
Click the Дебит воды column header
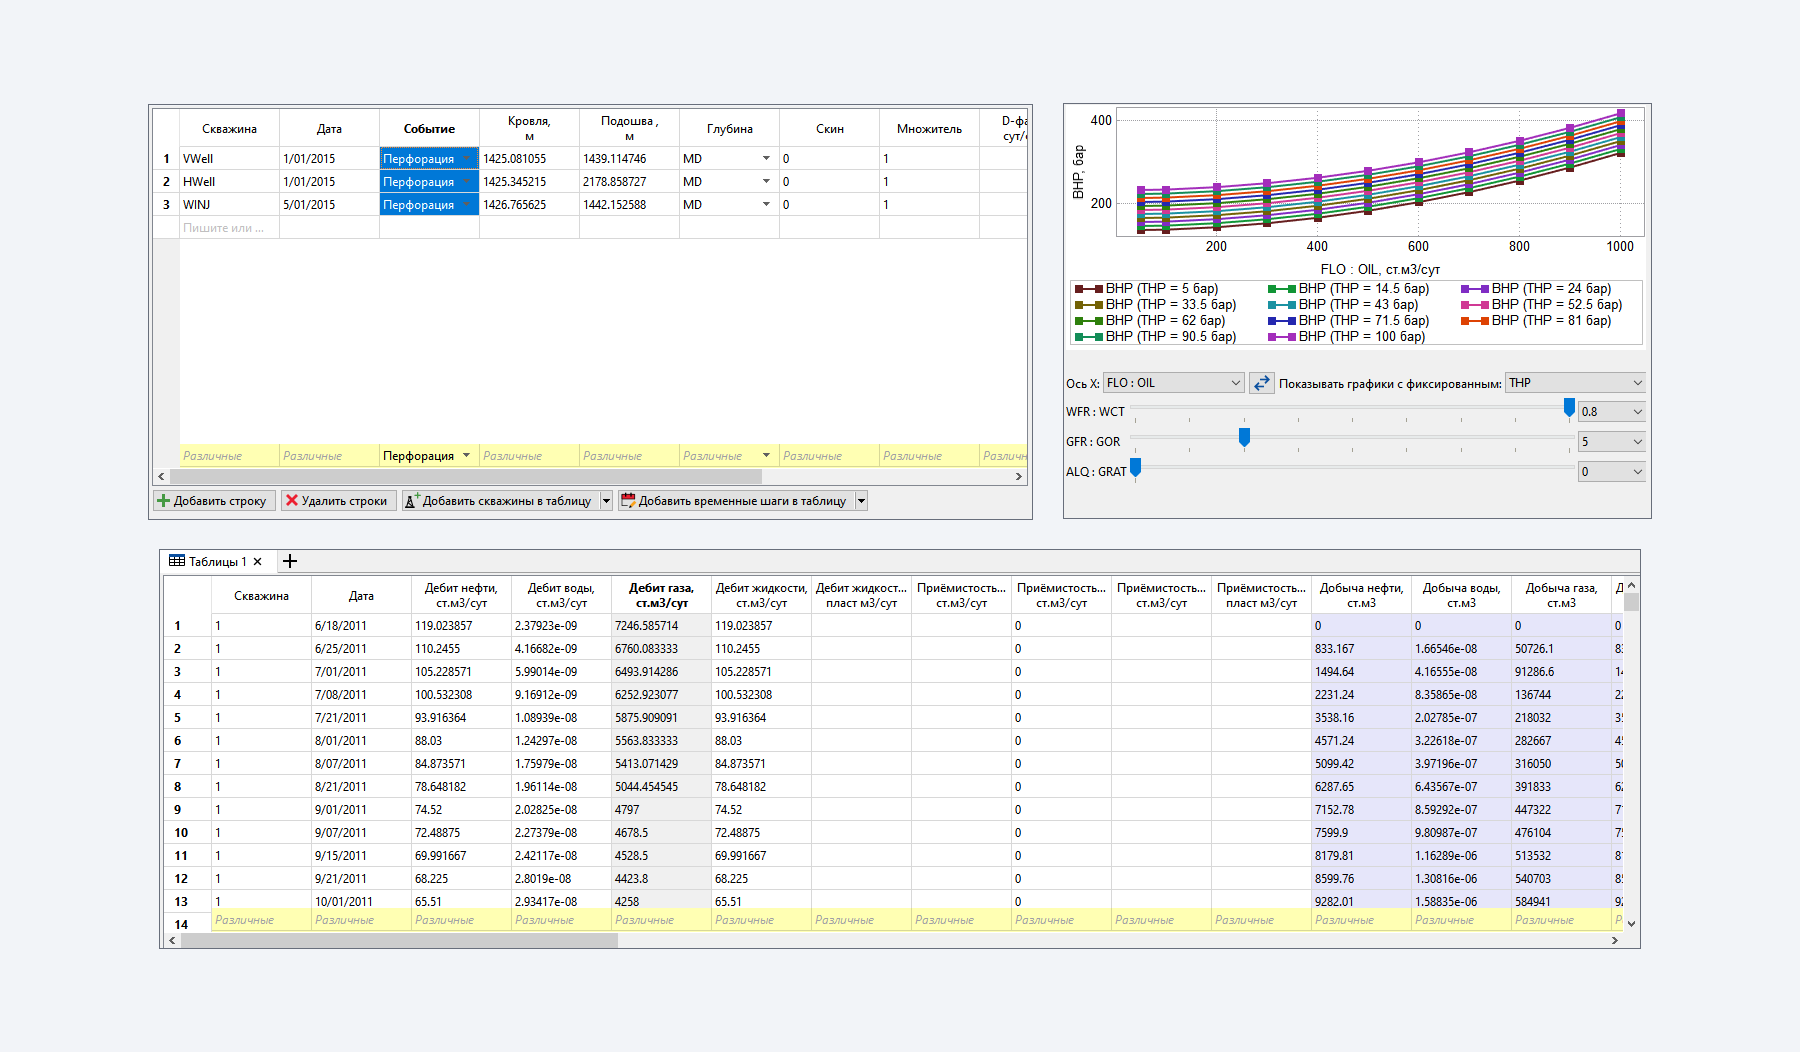tap(561, 595)
